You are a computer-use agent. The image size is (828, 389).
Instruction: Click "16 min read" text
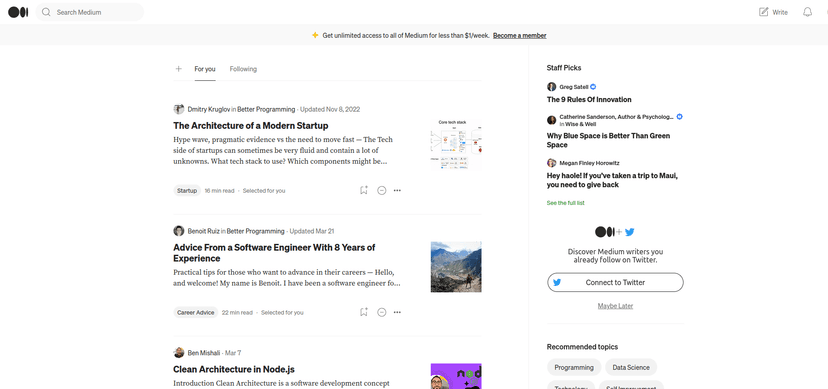coord(219,191)
